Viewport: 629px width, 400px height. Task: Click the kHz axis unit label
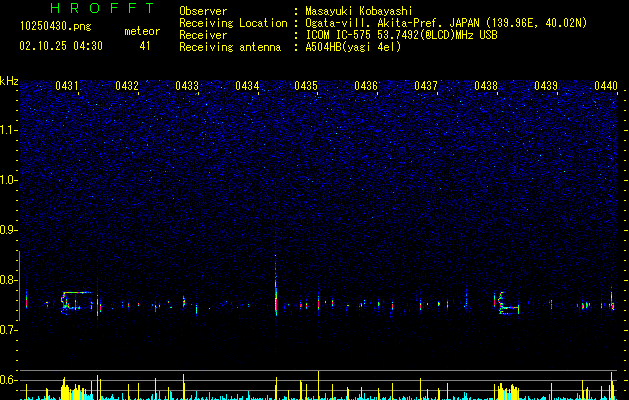[9, 81]
